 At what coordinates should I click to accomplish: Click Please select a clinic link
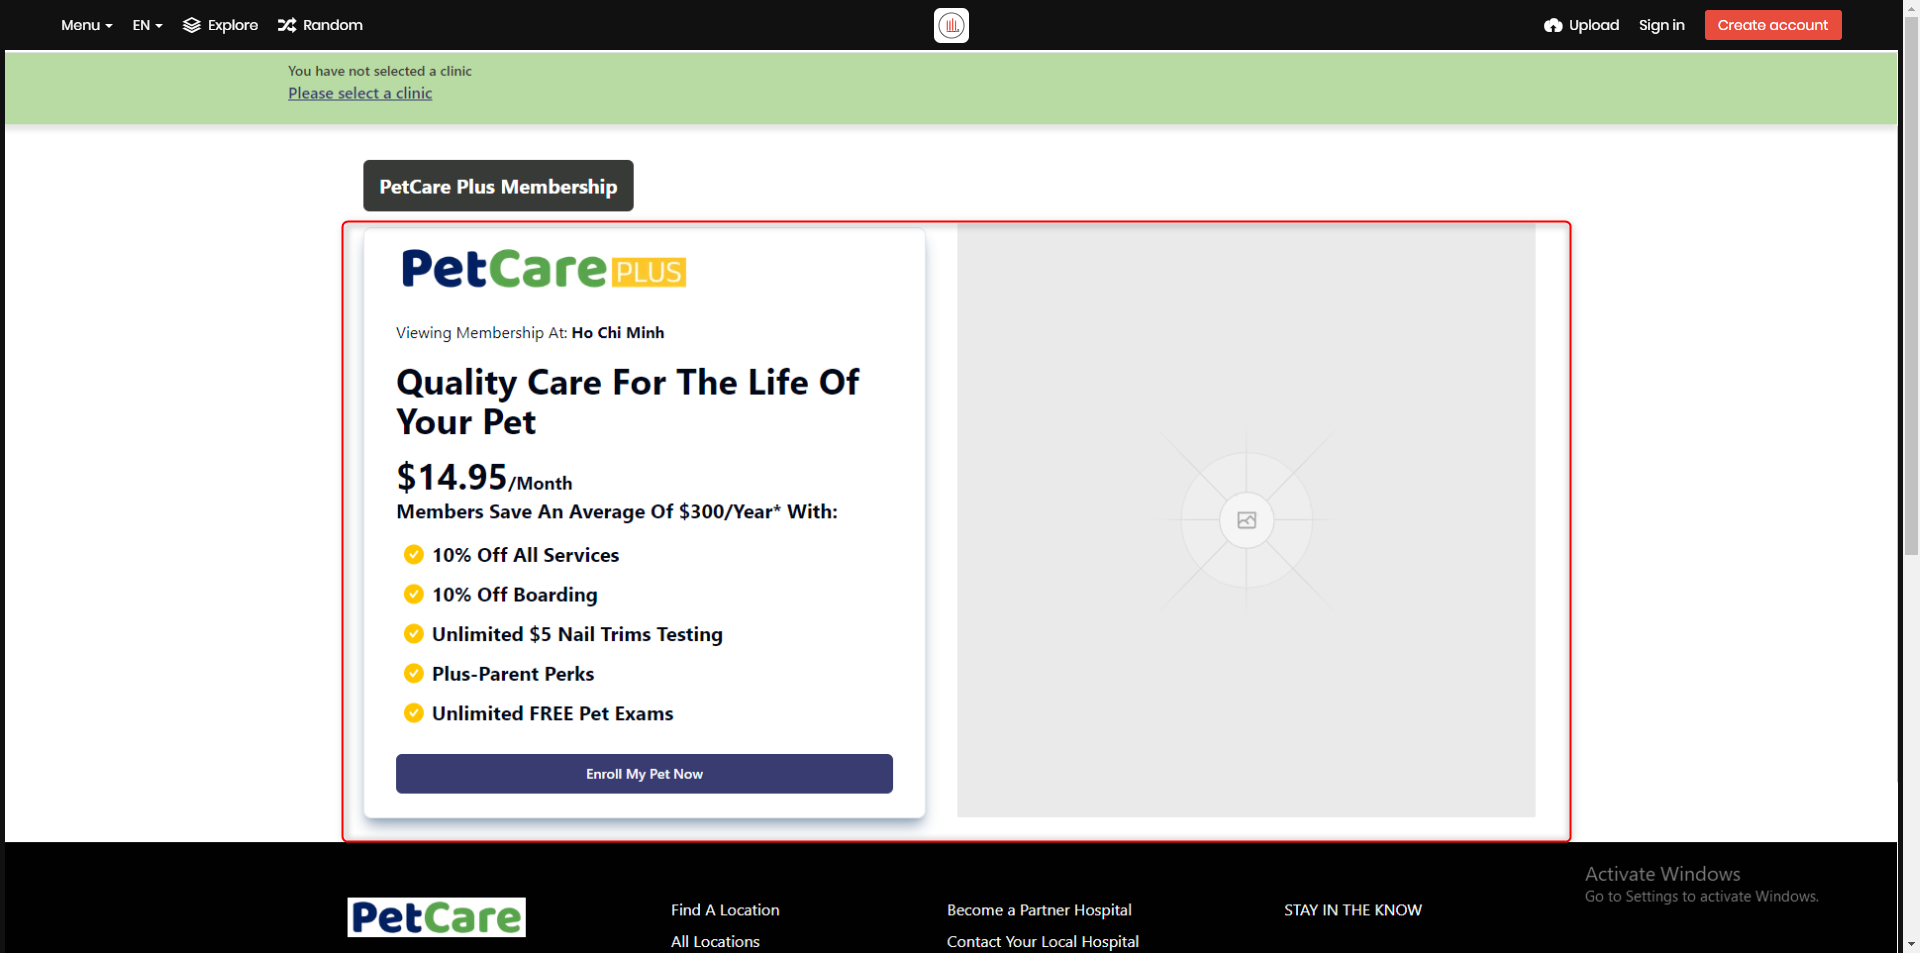point(360,93)
